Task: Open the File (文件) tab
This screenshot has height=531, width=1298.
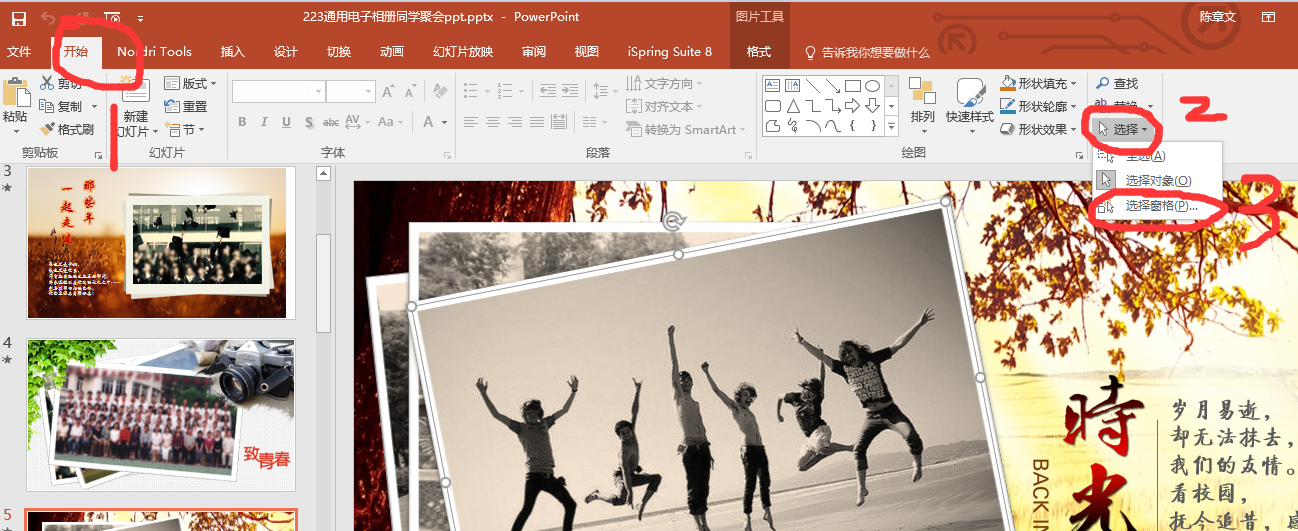Action: coord(19,52)
